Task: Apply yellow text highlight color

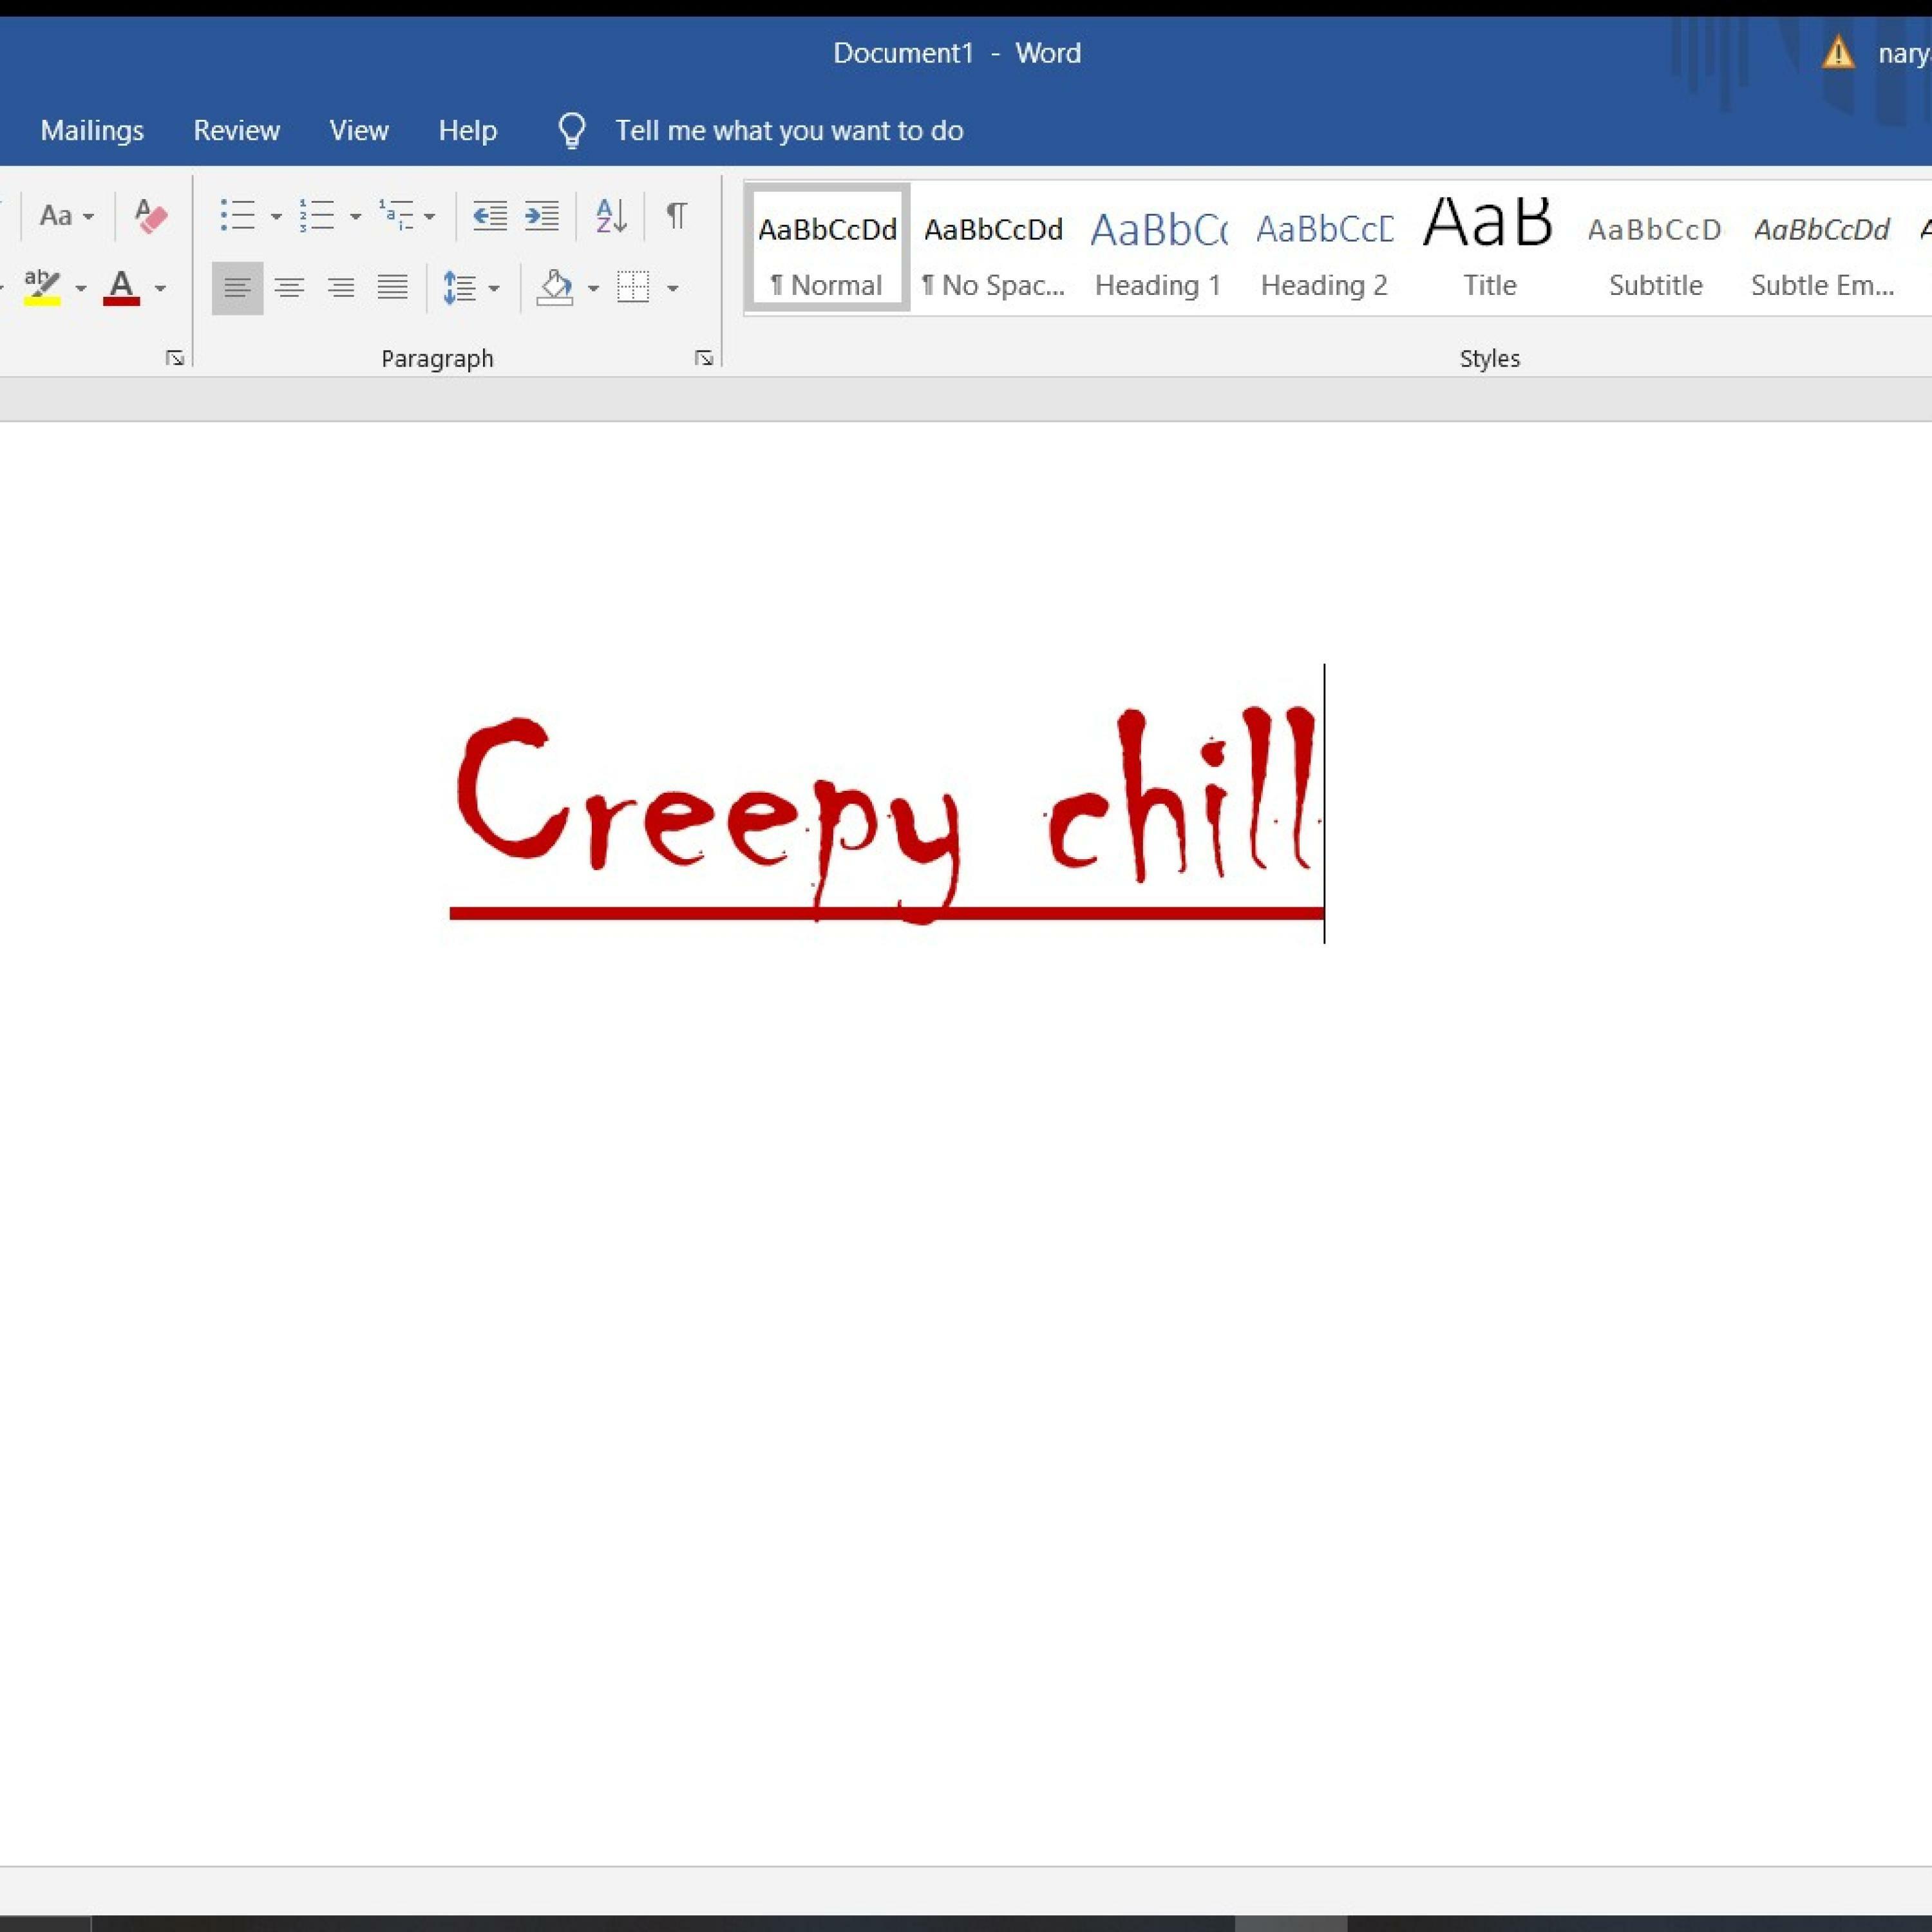Action: (42, 288)
